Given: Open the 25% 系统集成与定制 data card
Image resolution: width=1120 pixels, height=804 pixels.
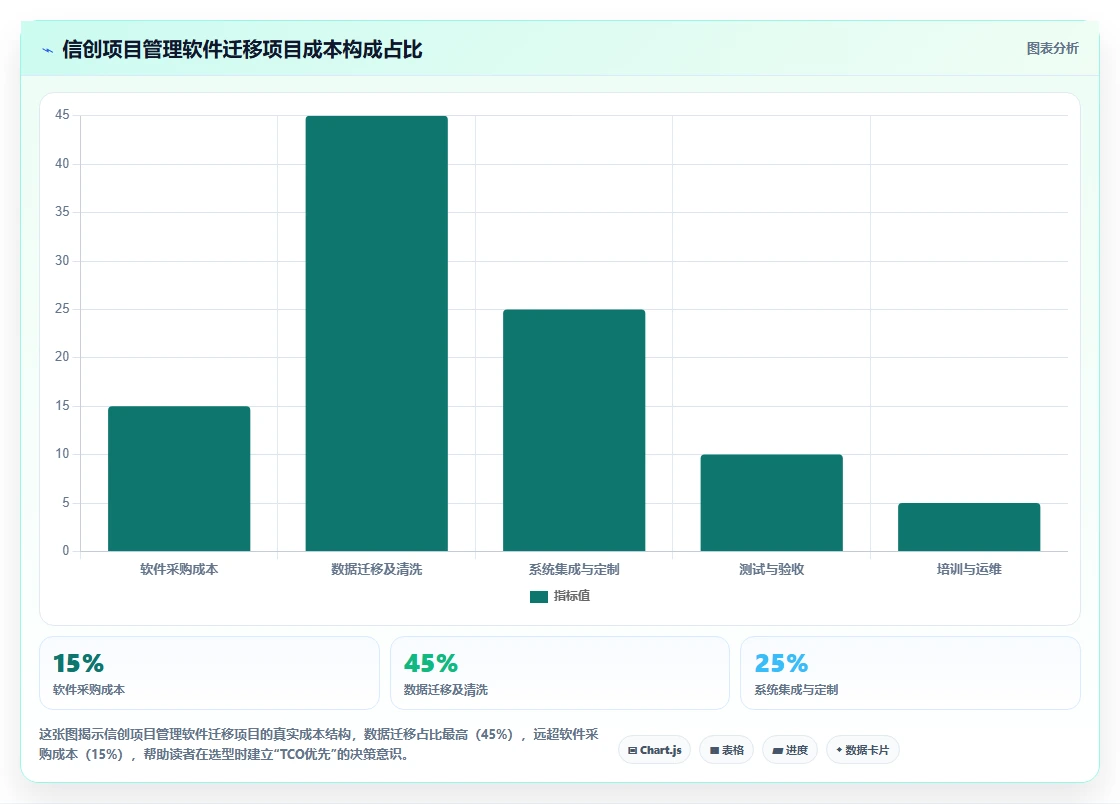Looking at the screenshot, I should coord(911,673).
